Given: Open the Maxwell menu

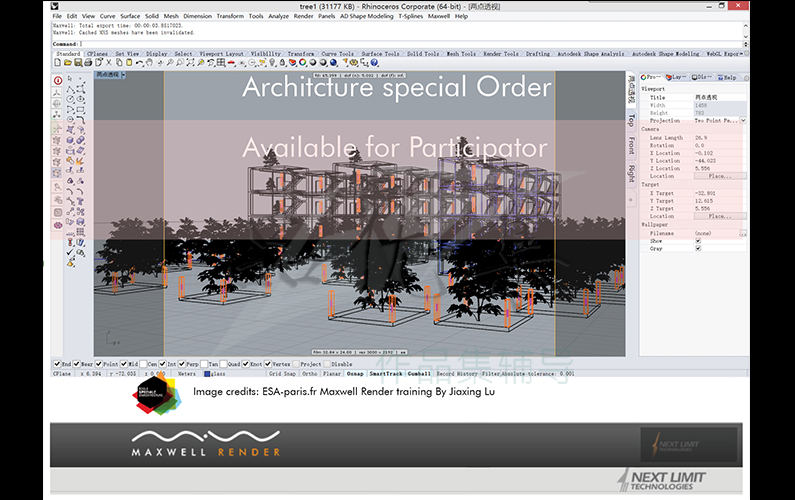Looking at the screenshot, I should (x=439, y=16).
